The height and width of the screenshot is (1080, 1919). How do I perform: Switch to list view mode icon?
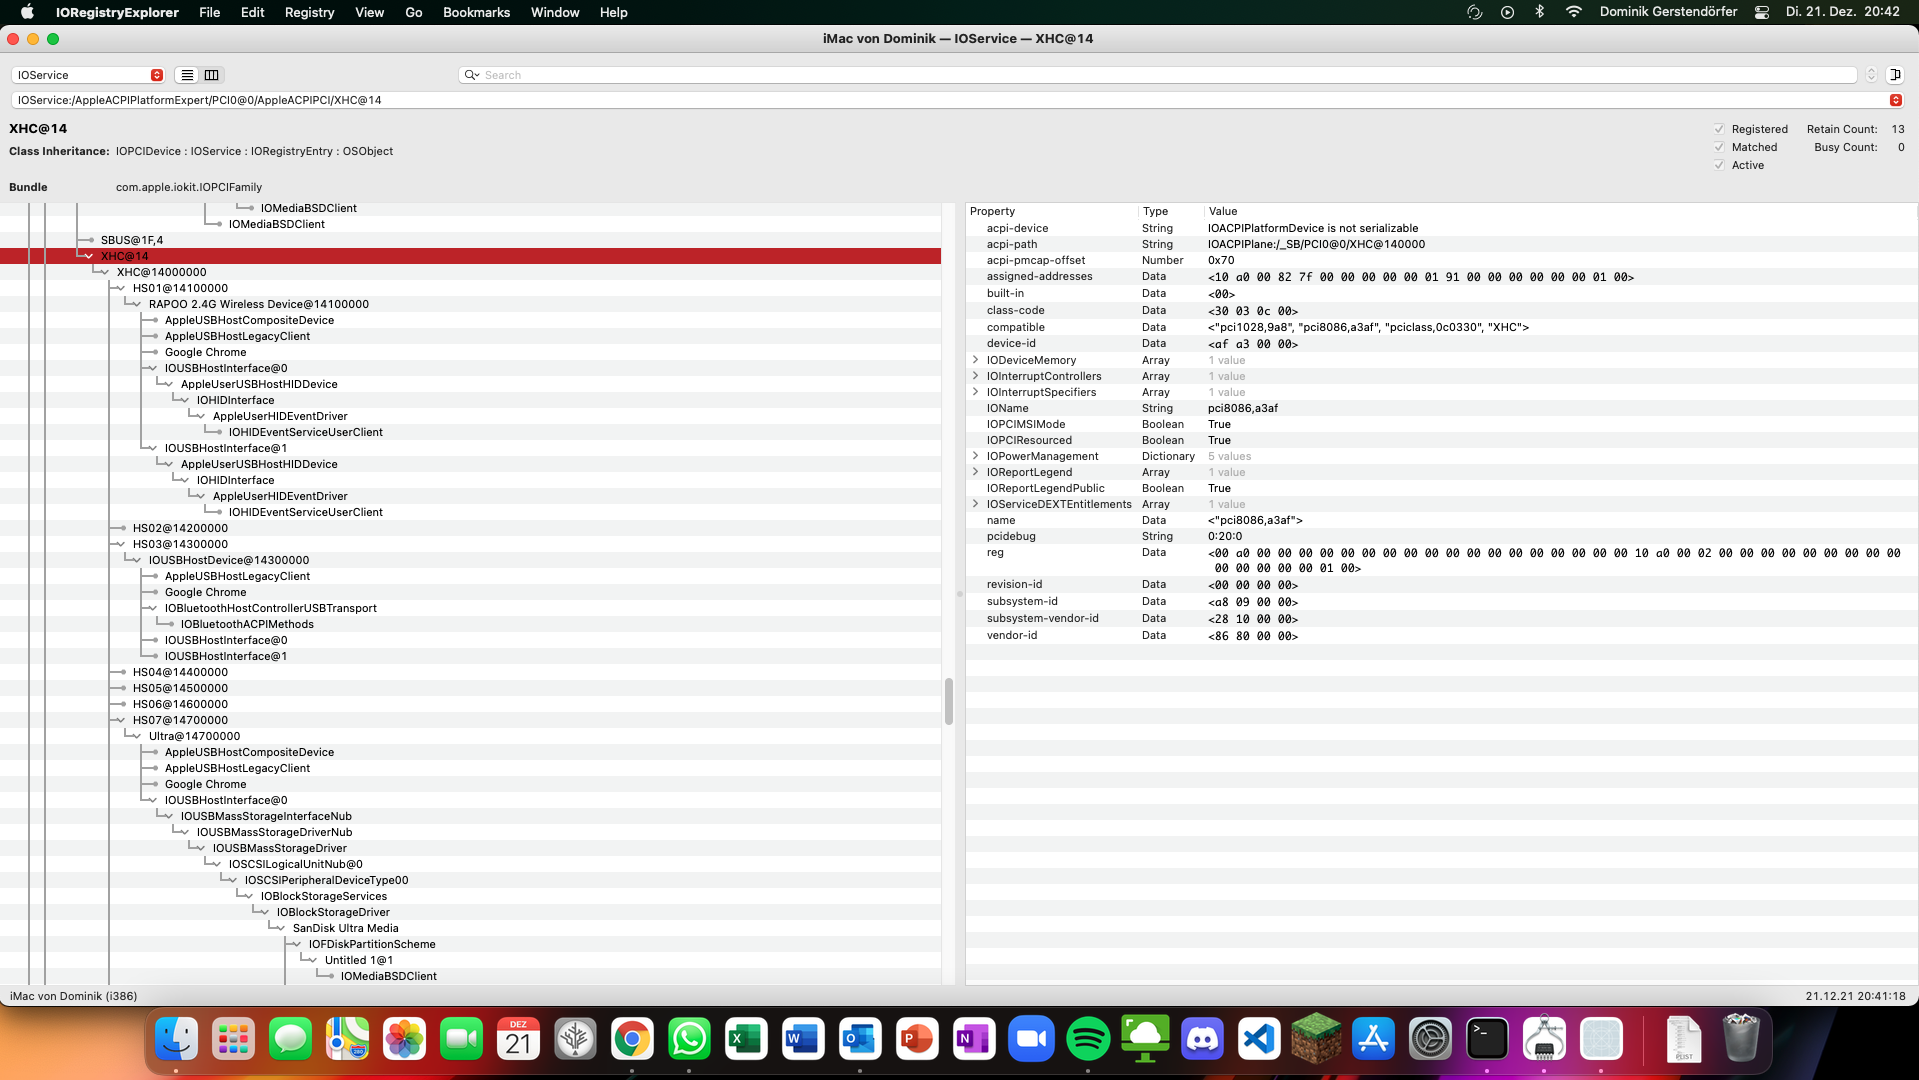click(x=187, y=75)
